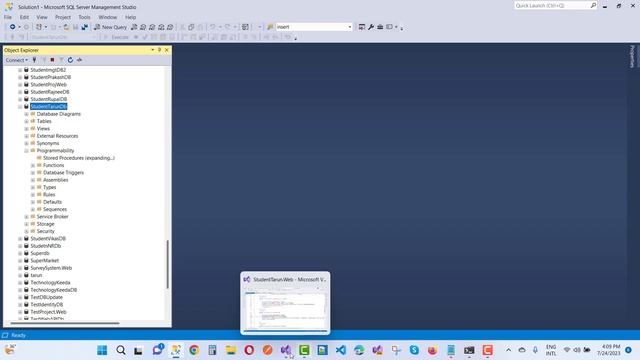
Task: Collapse the Programmability folder
Action: pos(27,151)
